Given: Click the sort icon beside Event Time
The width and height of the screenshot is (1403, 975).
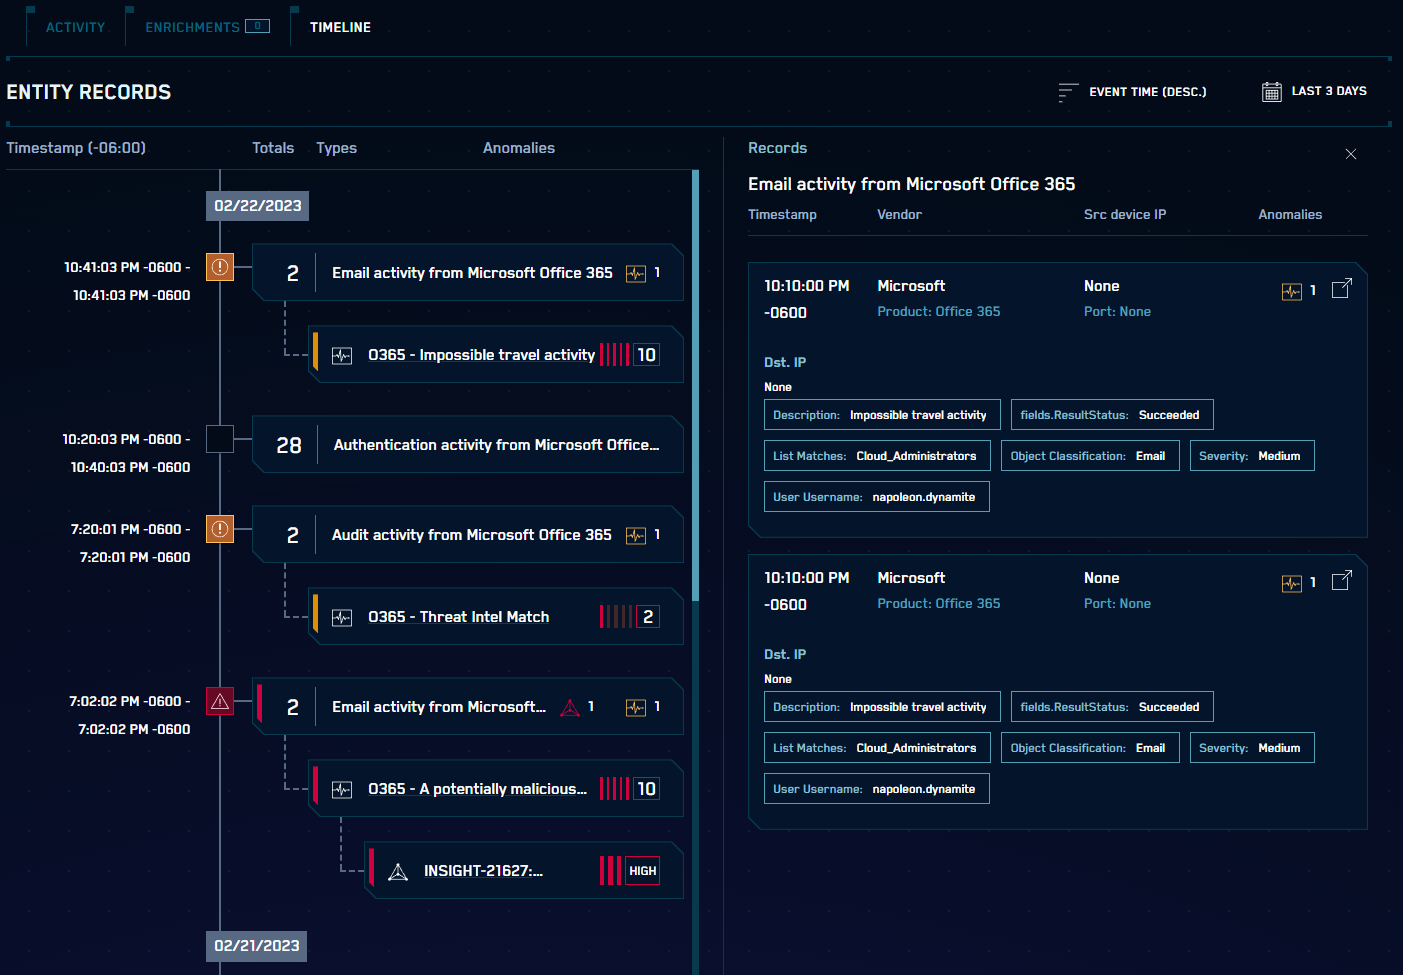Looking at the screenshot, I should pyautogui.click(x=1068, y=92).
